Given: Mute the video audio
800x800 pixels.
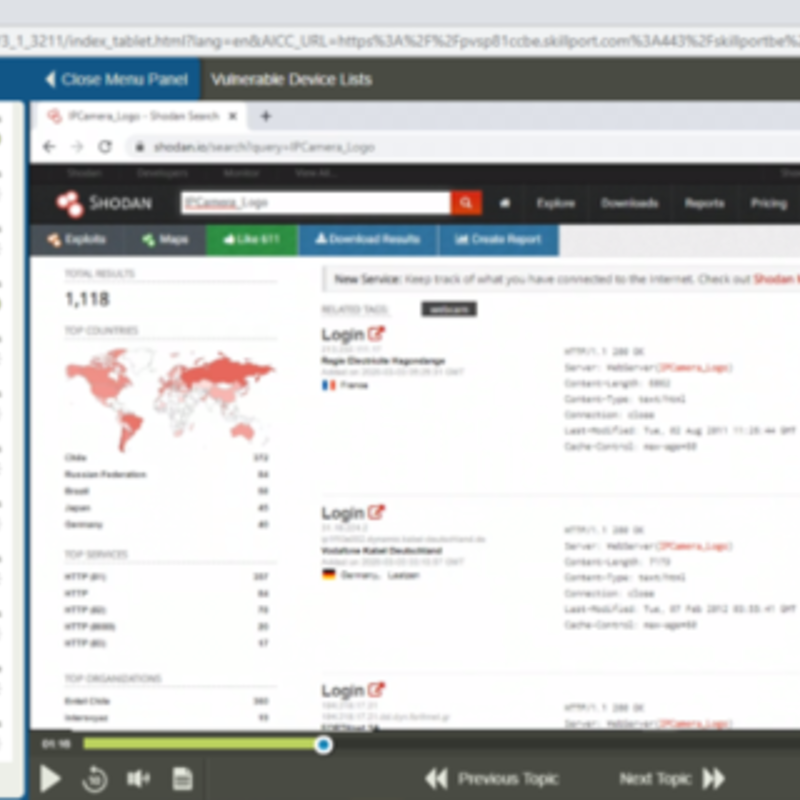Looking at the screenshot, I should [138, 778].
